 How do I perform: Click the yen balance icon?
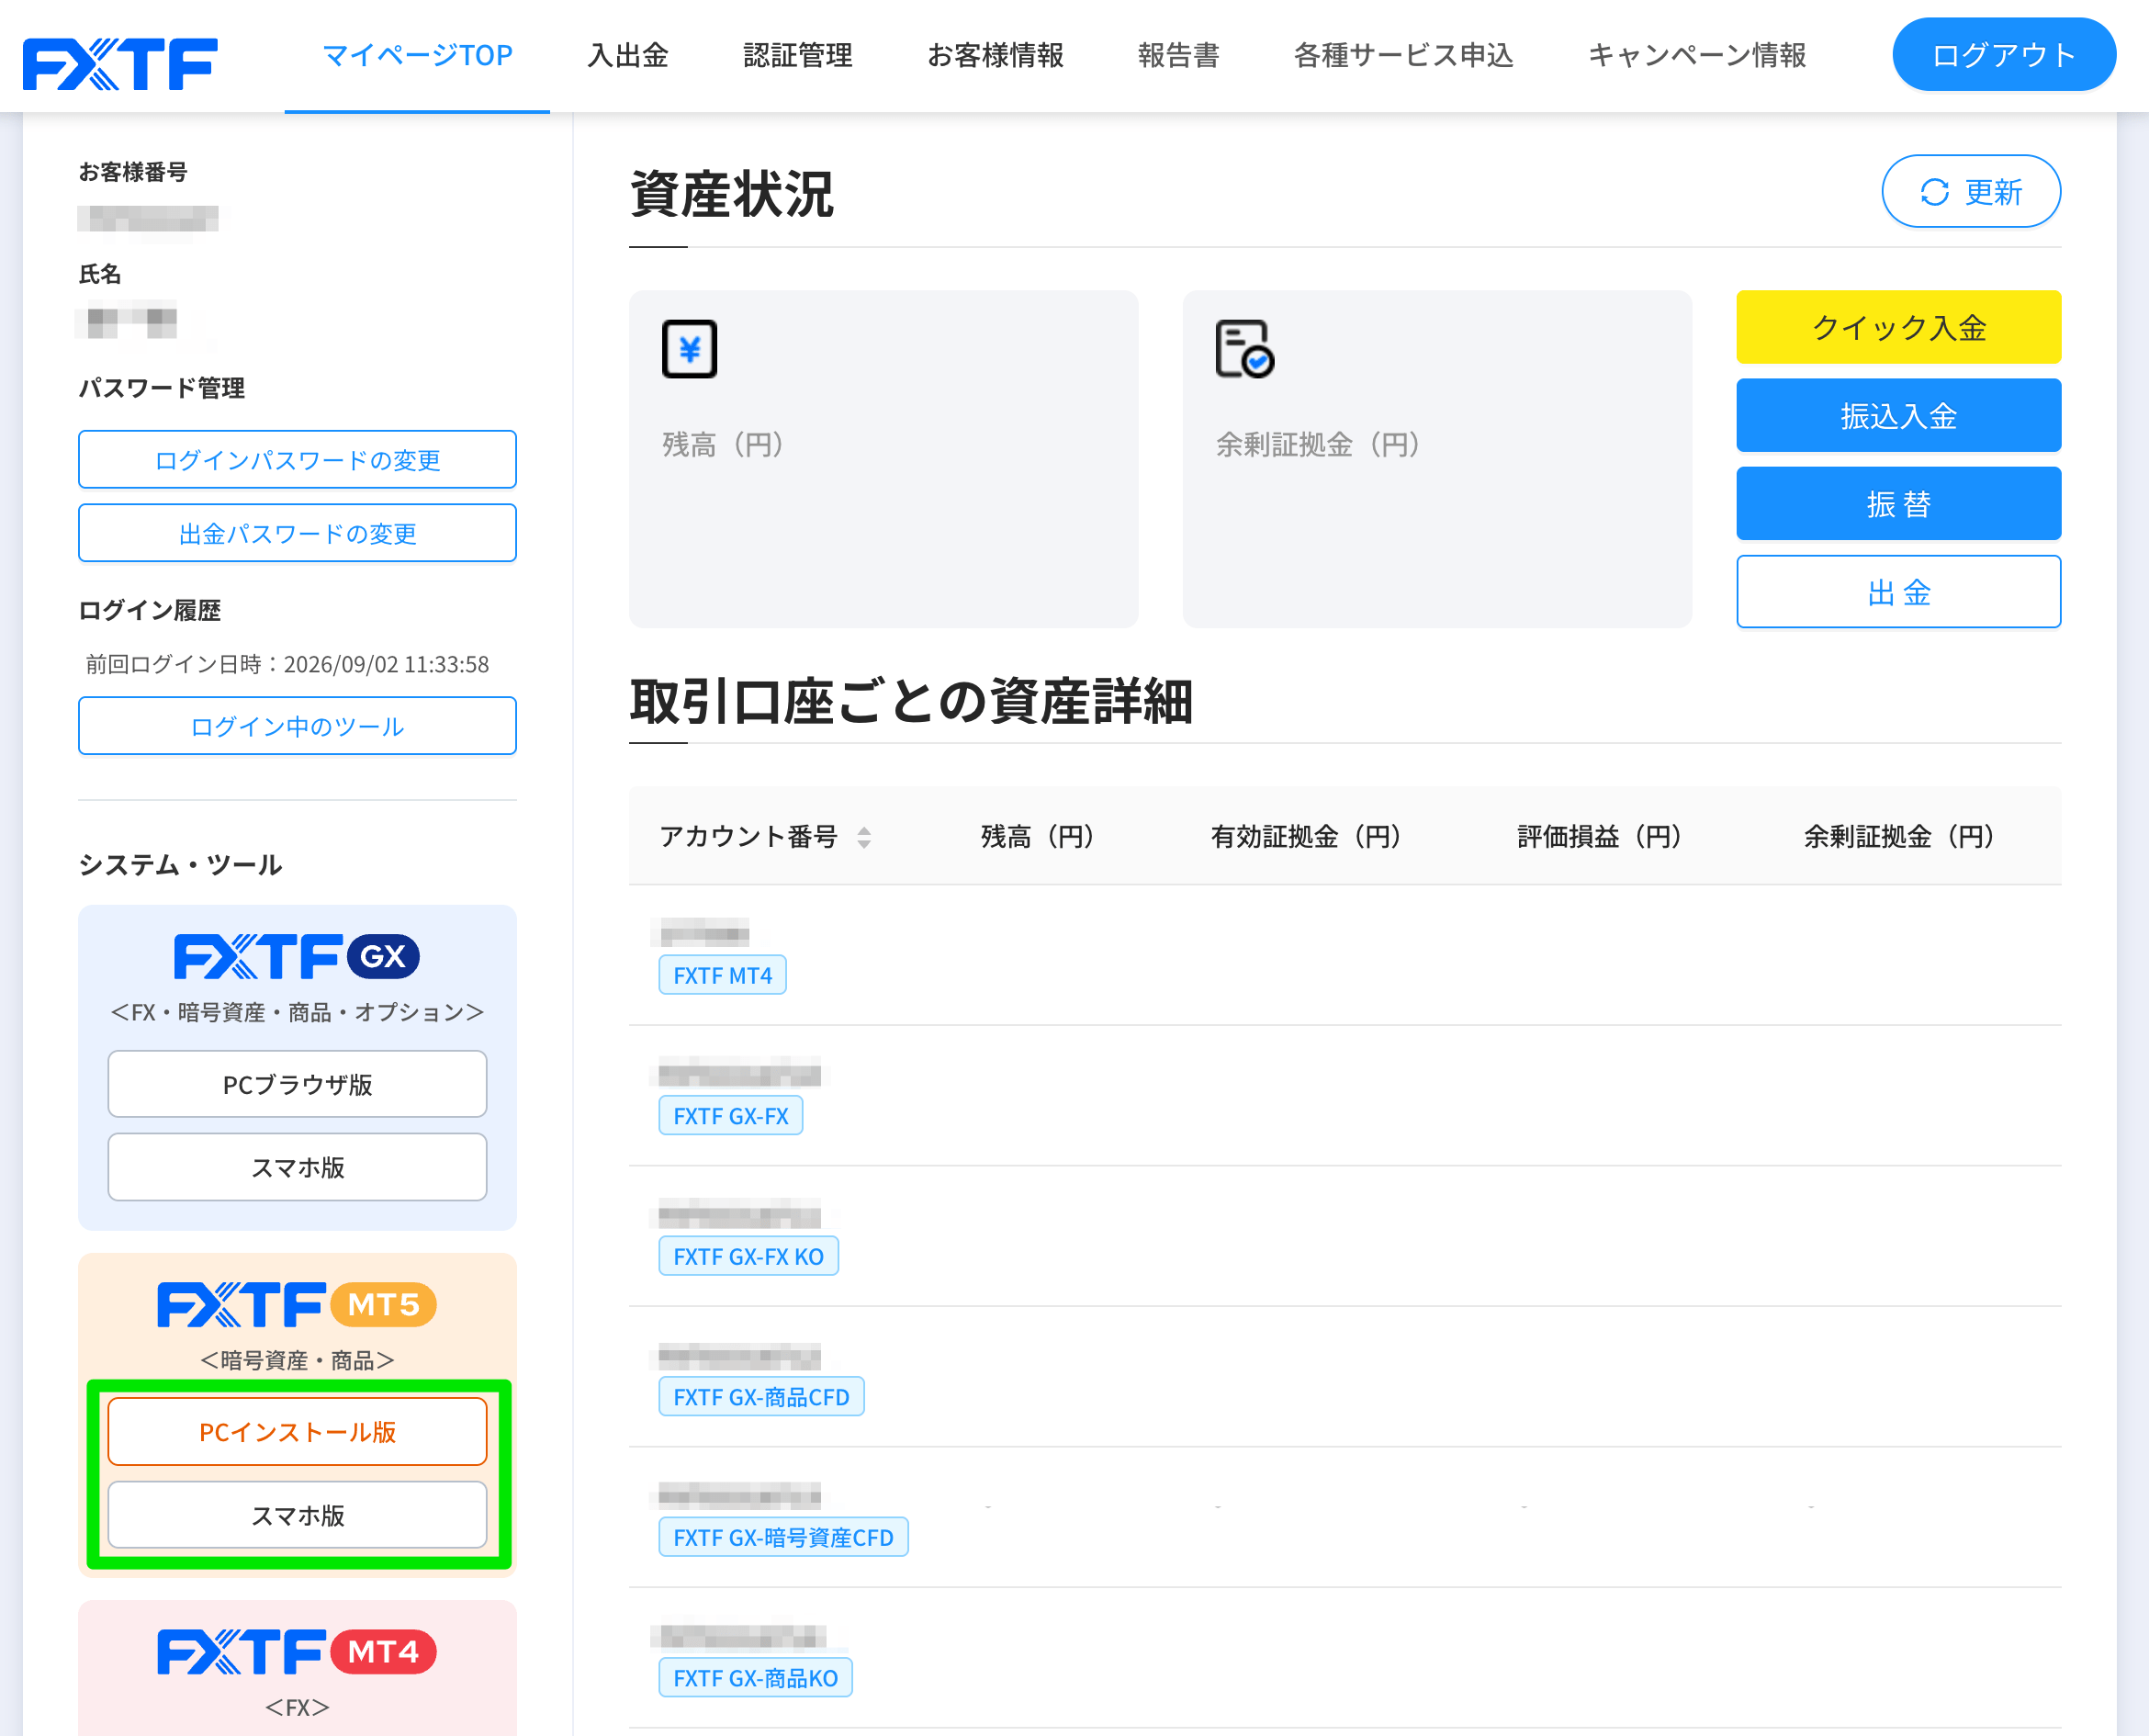pos(689,349)
